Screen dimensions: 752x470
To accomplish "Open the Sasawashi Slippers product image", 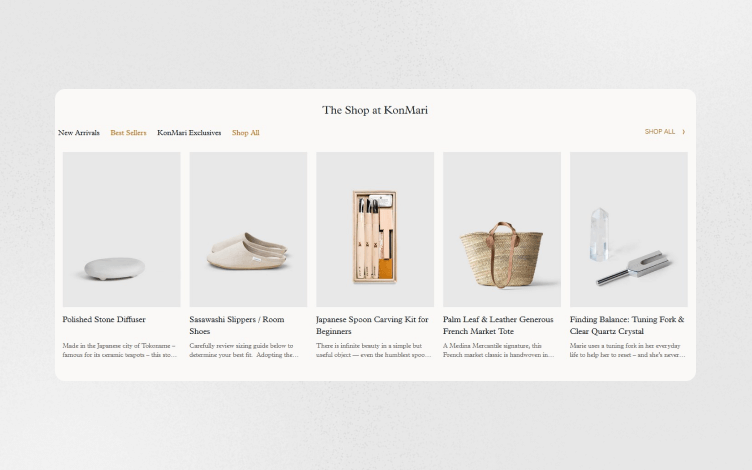I will click(x=248, y=229).
